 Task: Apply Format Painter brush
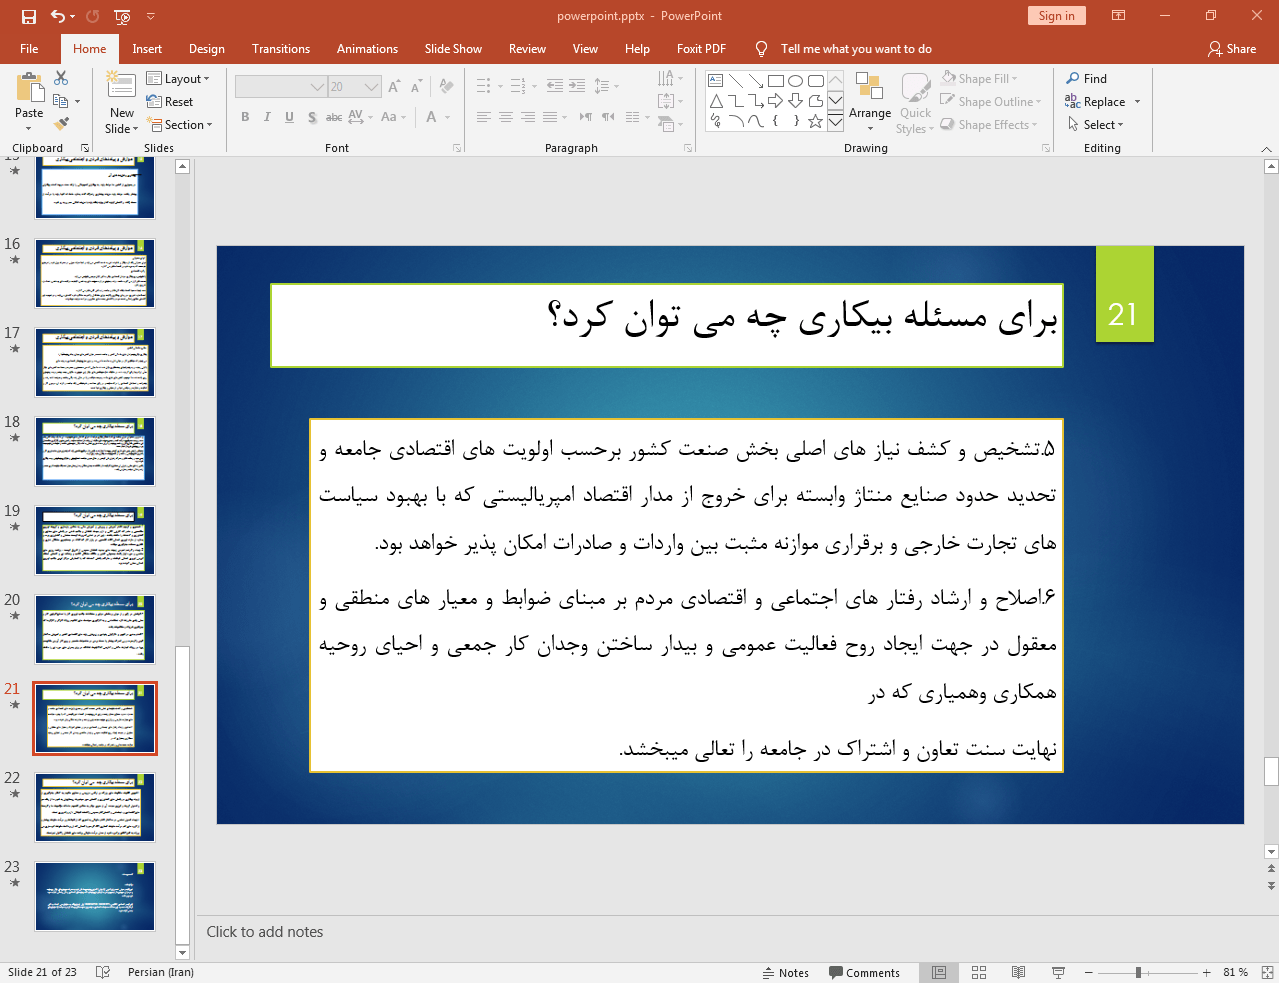pos(61,124)
